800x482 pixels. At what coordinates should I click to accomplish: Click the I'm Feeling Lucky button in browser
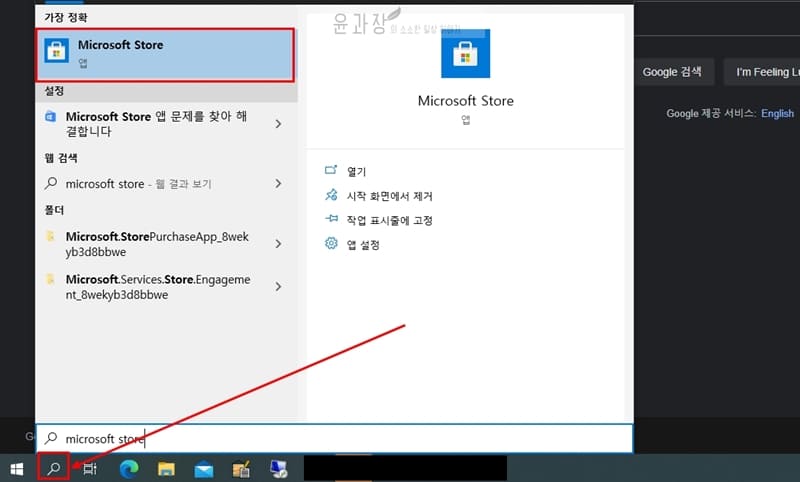763,72
